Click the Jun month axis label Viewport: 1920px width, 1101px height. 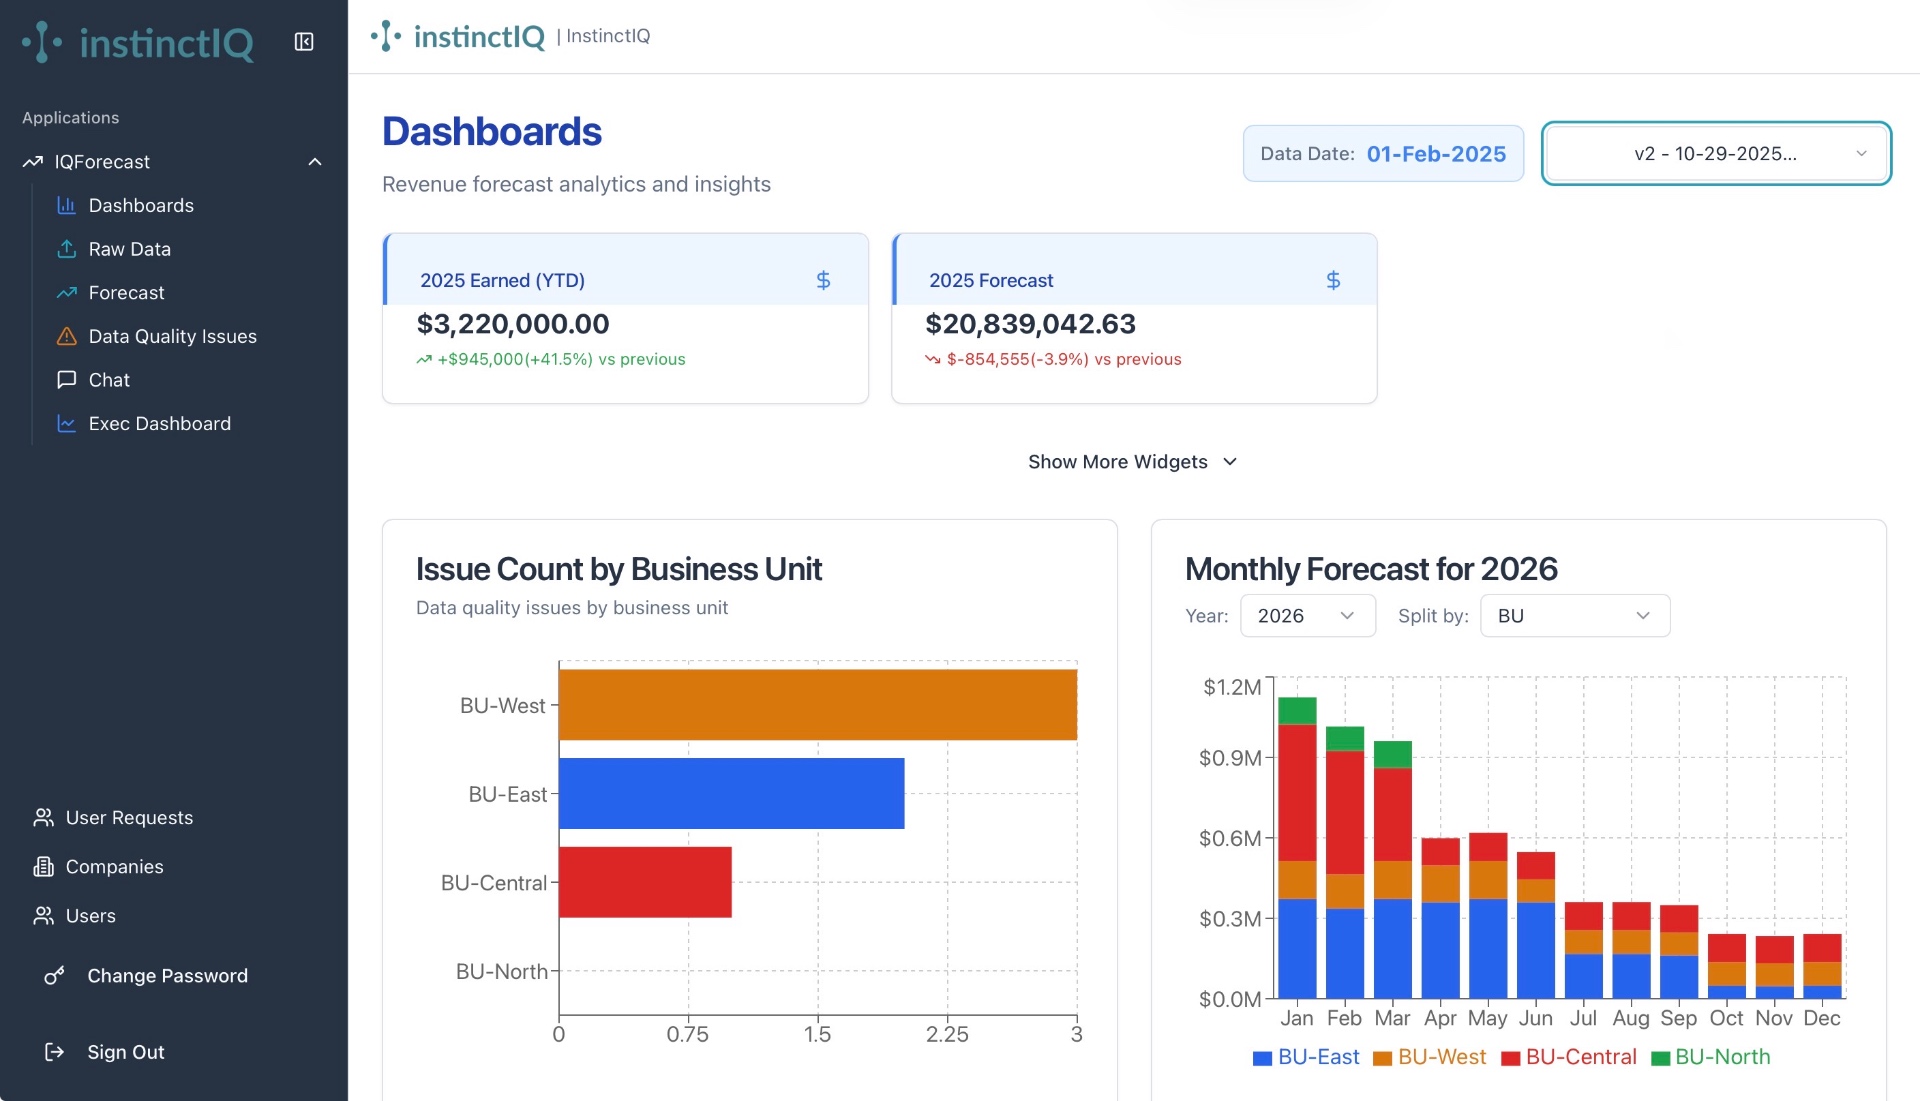[1536, 1018]
